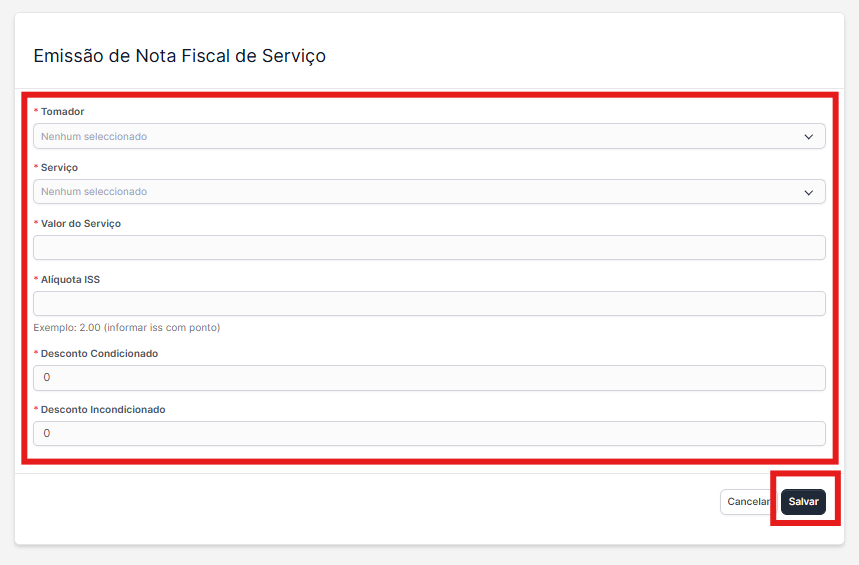Click the chevron arrow in Serviço field
This screenshot has width=859, height=565.
(809, 192)
